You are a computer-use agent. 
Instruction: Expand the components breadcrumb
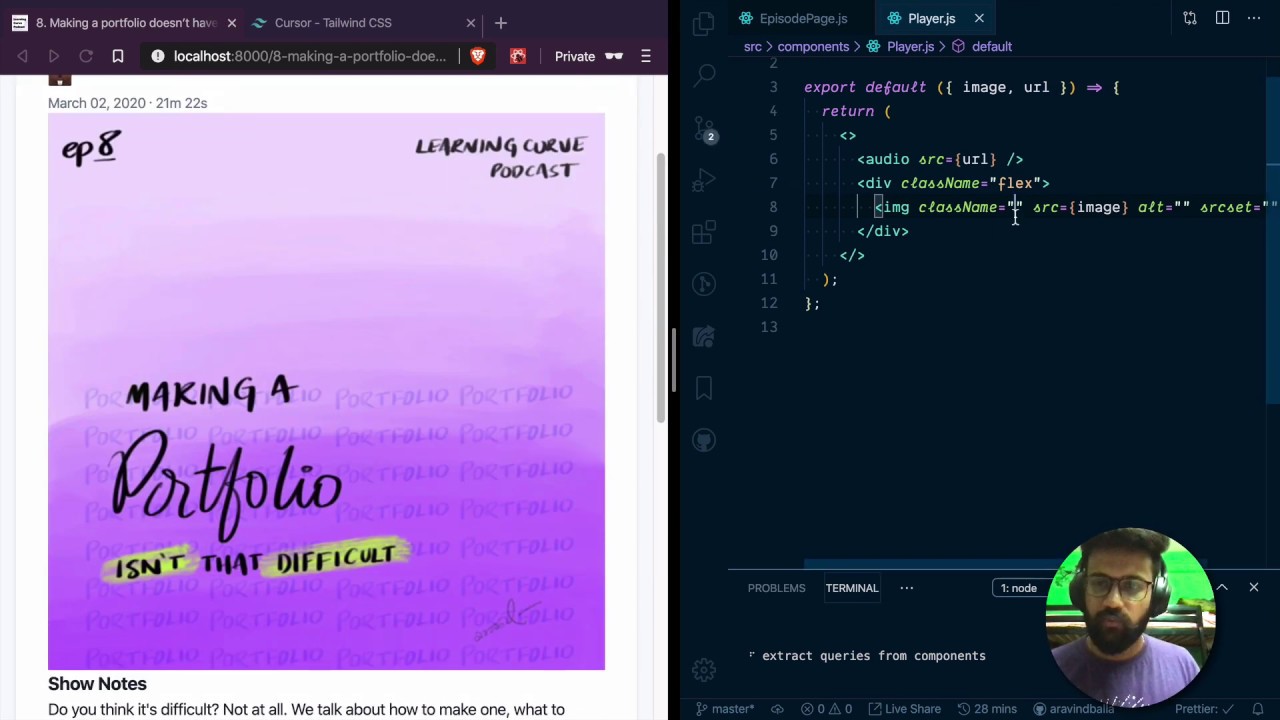point(813,46)
